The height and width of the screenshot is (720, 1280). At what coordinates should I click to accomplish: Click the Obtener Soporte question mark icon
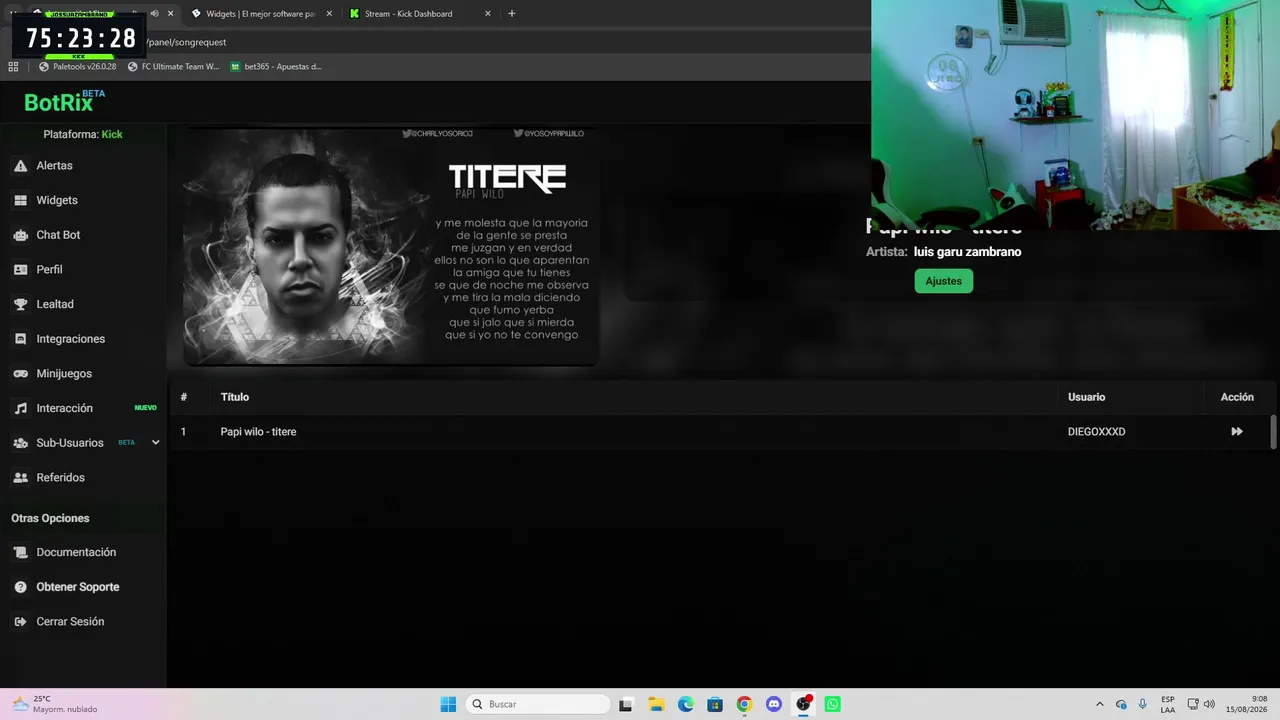tap(20, 587)
